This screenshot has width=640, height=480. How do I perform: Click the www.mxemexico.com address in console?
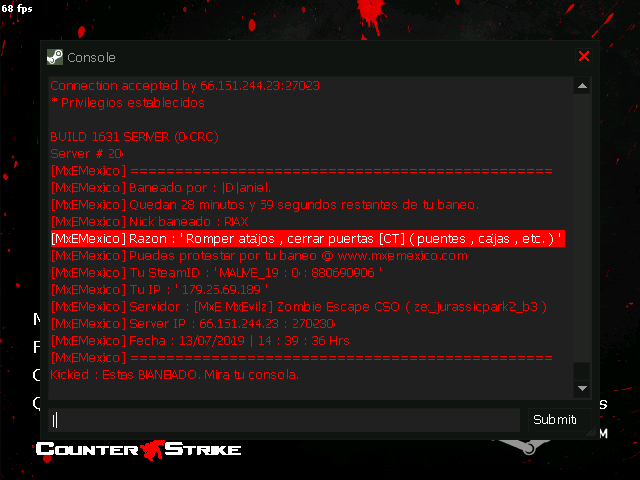click(402, 256)
